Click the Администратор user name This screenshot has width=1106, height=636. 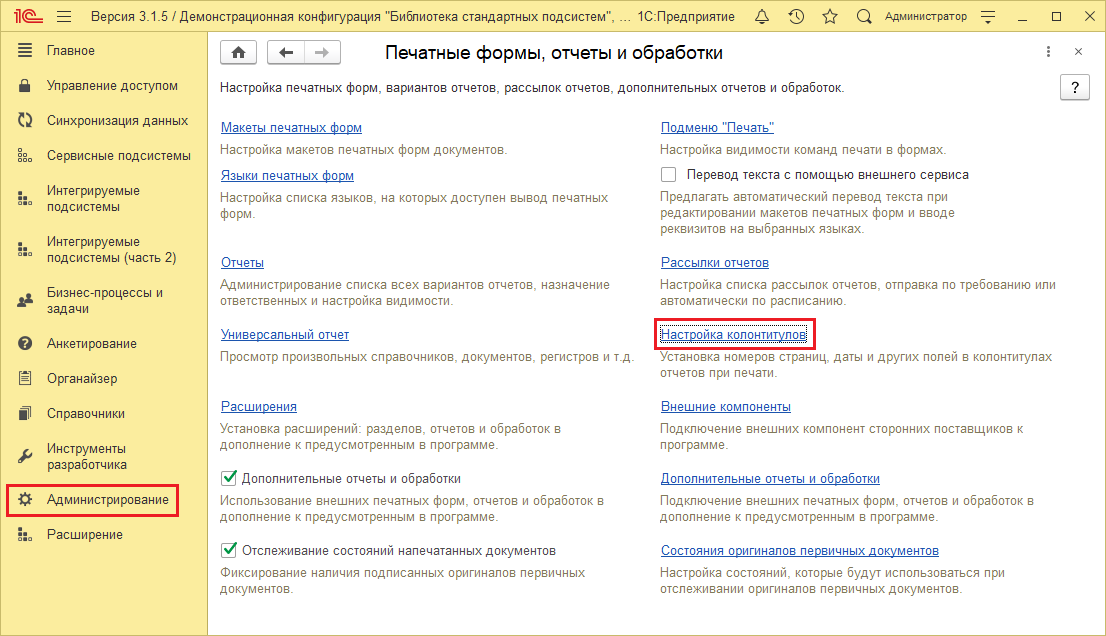(925, 16)
